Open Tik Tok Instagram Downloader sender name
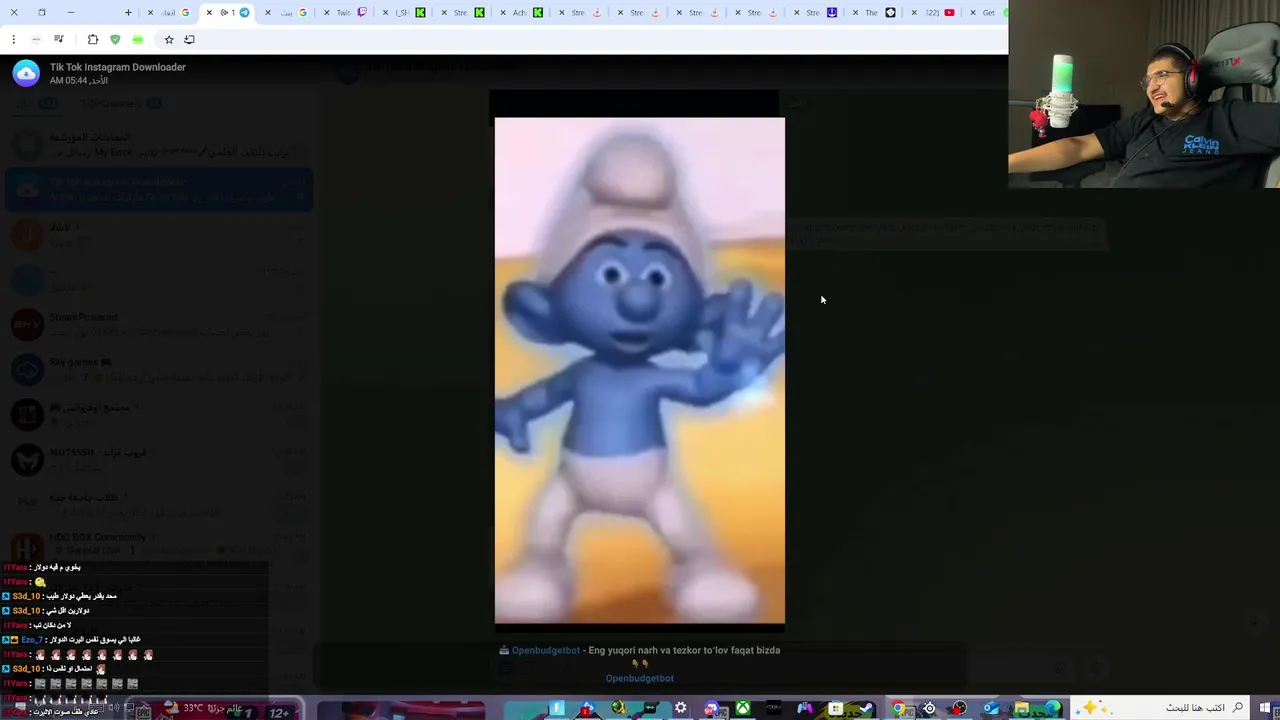The width and height of the screenshot is (1280, 720). pyautogui.click(x=118, y=67)
